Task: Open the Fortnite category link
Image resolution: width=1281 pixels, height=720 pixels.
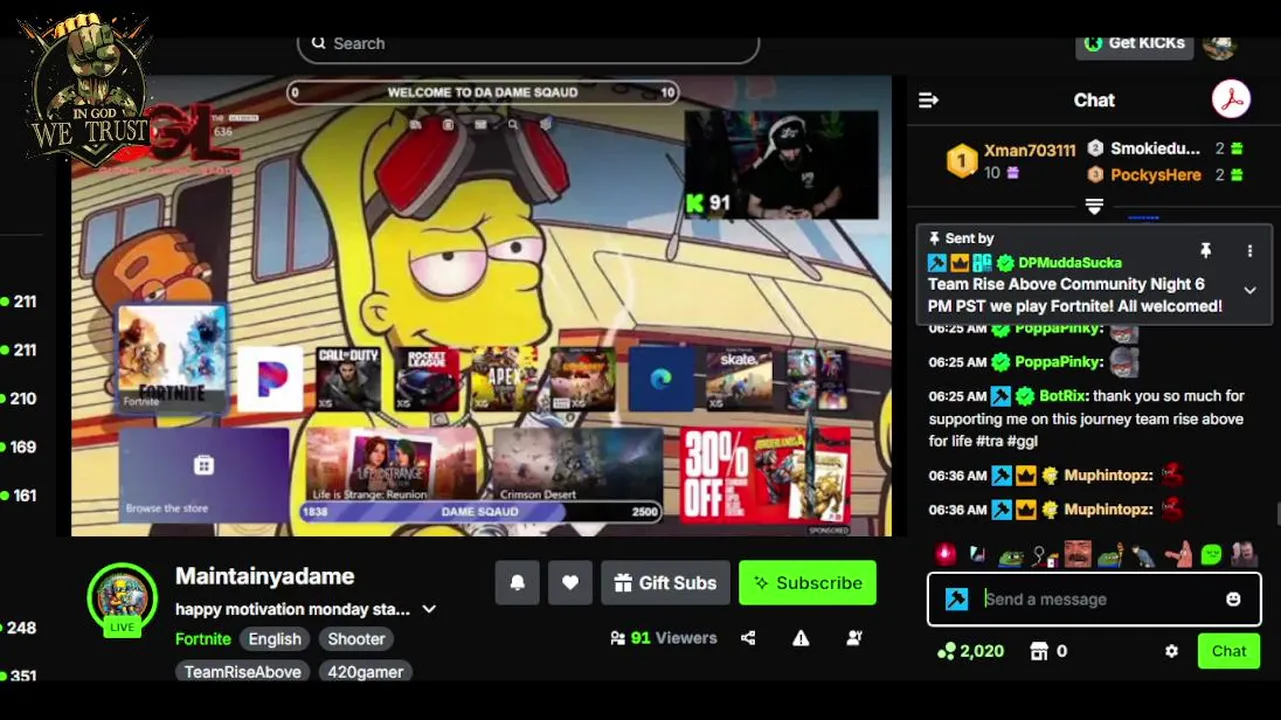Action: point(203,639)
